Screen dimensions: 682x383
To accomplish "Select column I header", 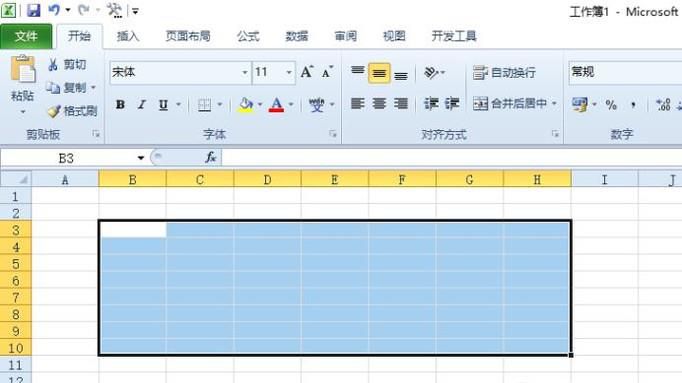I will pos(604,179).
